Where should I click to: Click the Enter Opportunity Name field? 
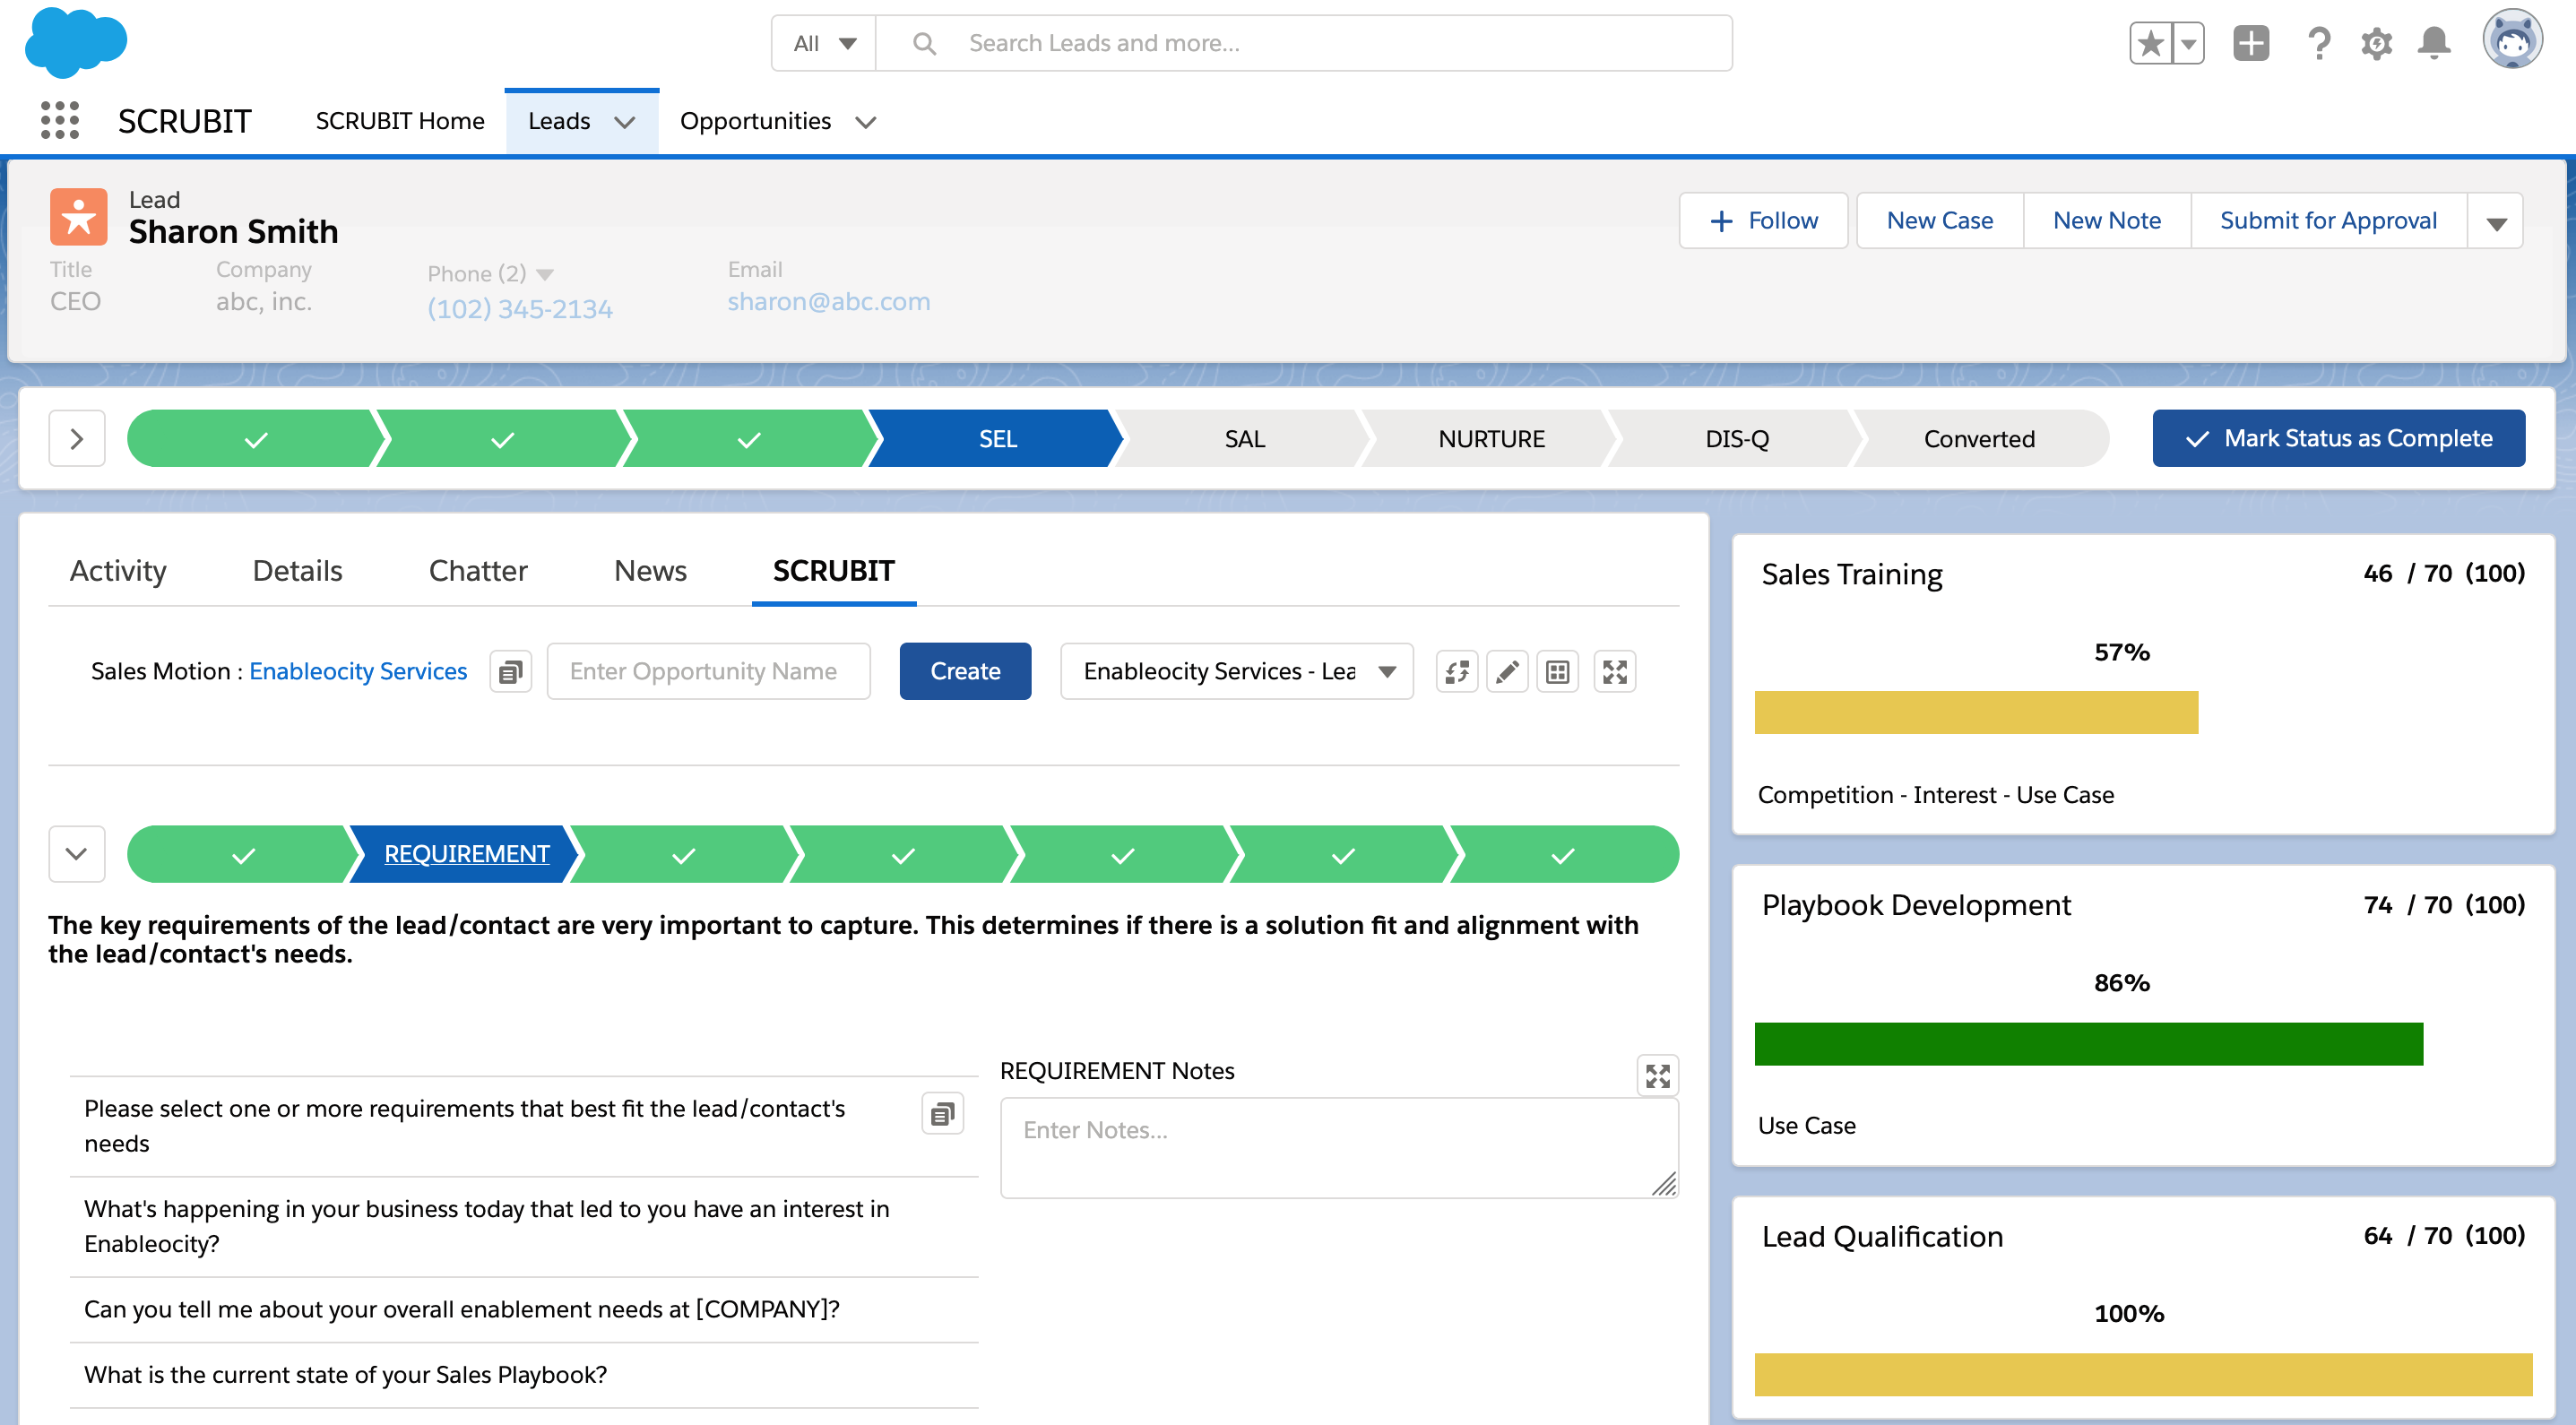708,671
